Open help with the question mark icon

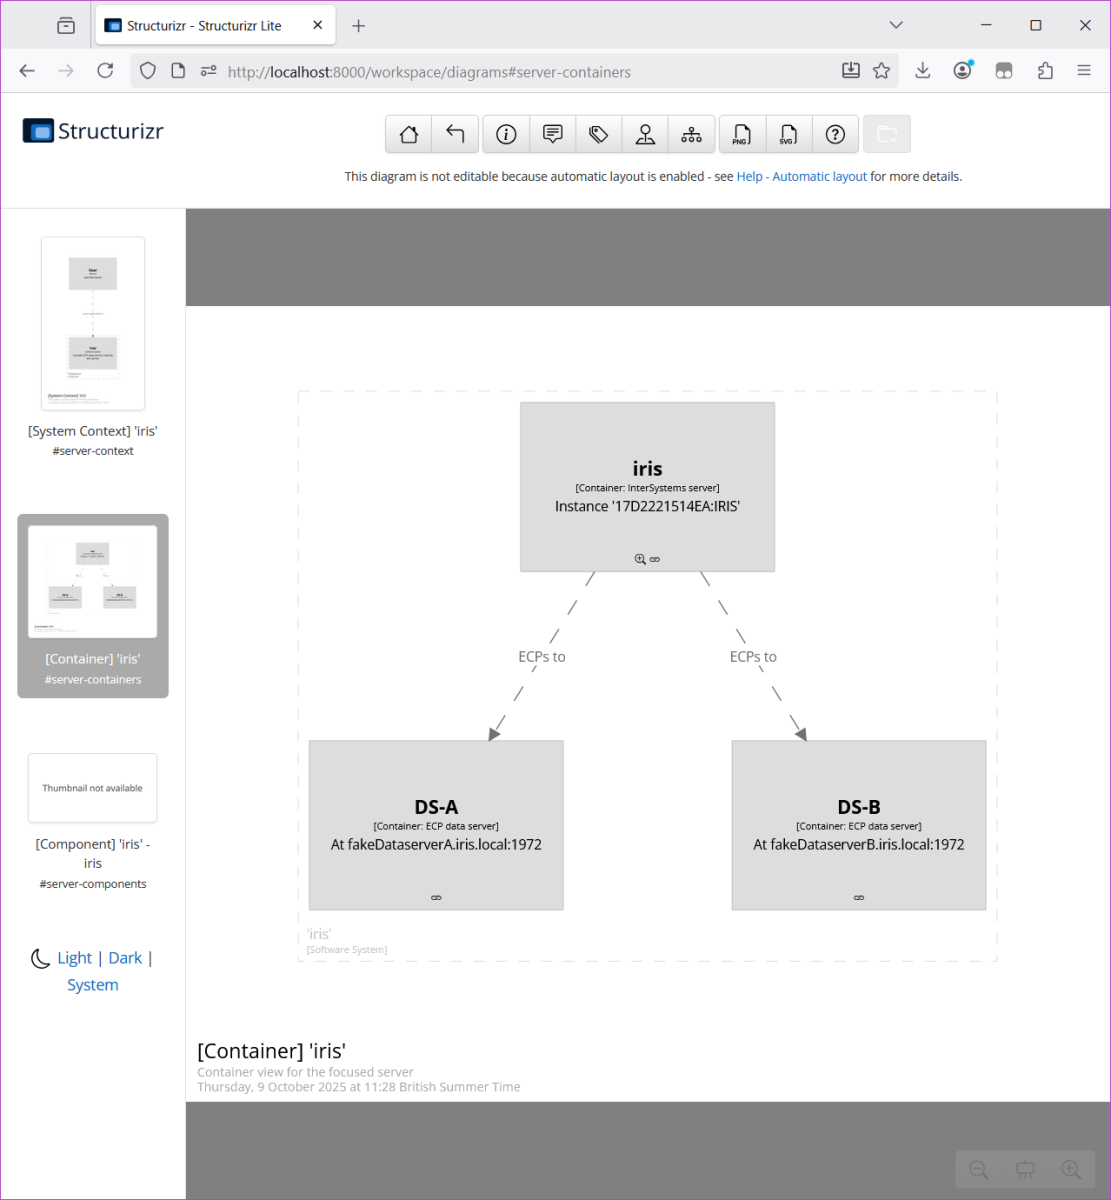[x=835, y=135]
